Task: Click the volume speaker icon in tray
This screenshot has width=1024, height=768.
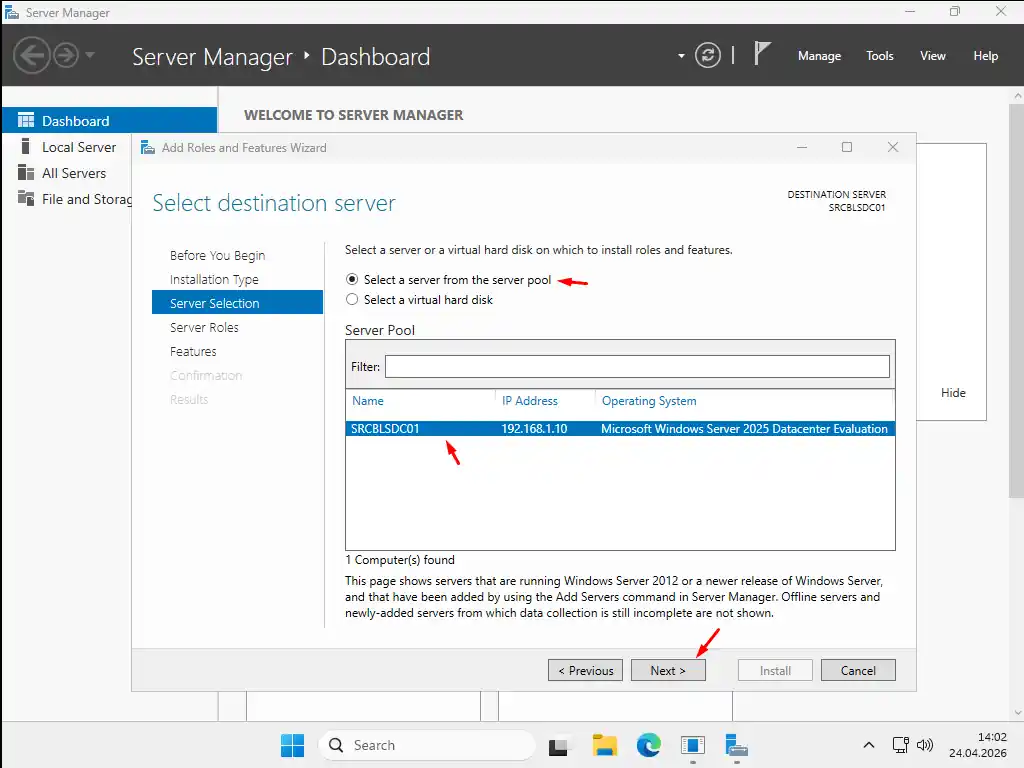Action: coord(925,745)
